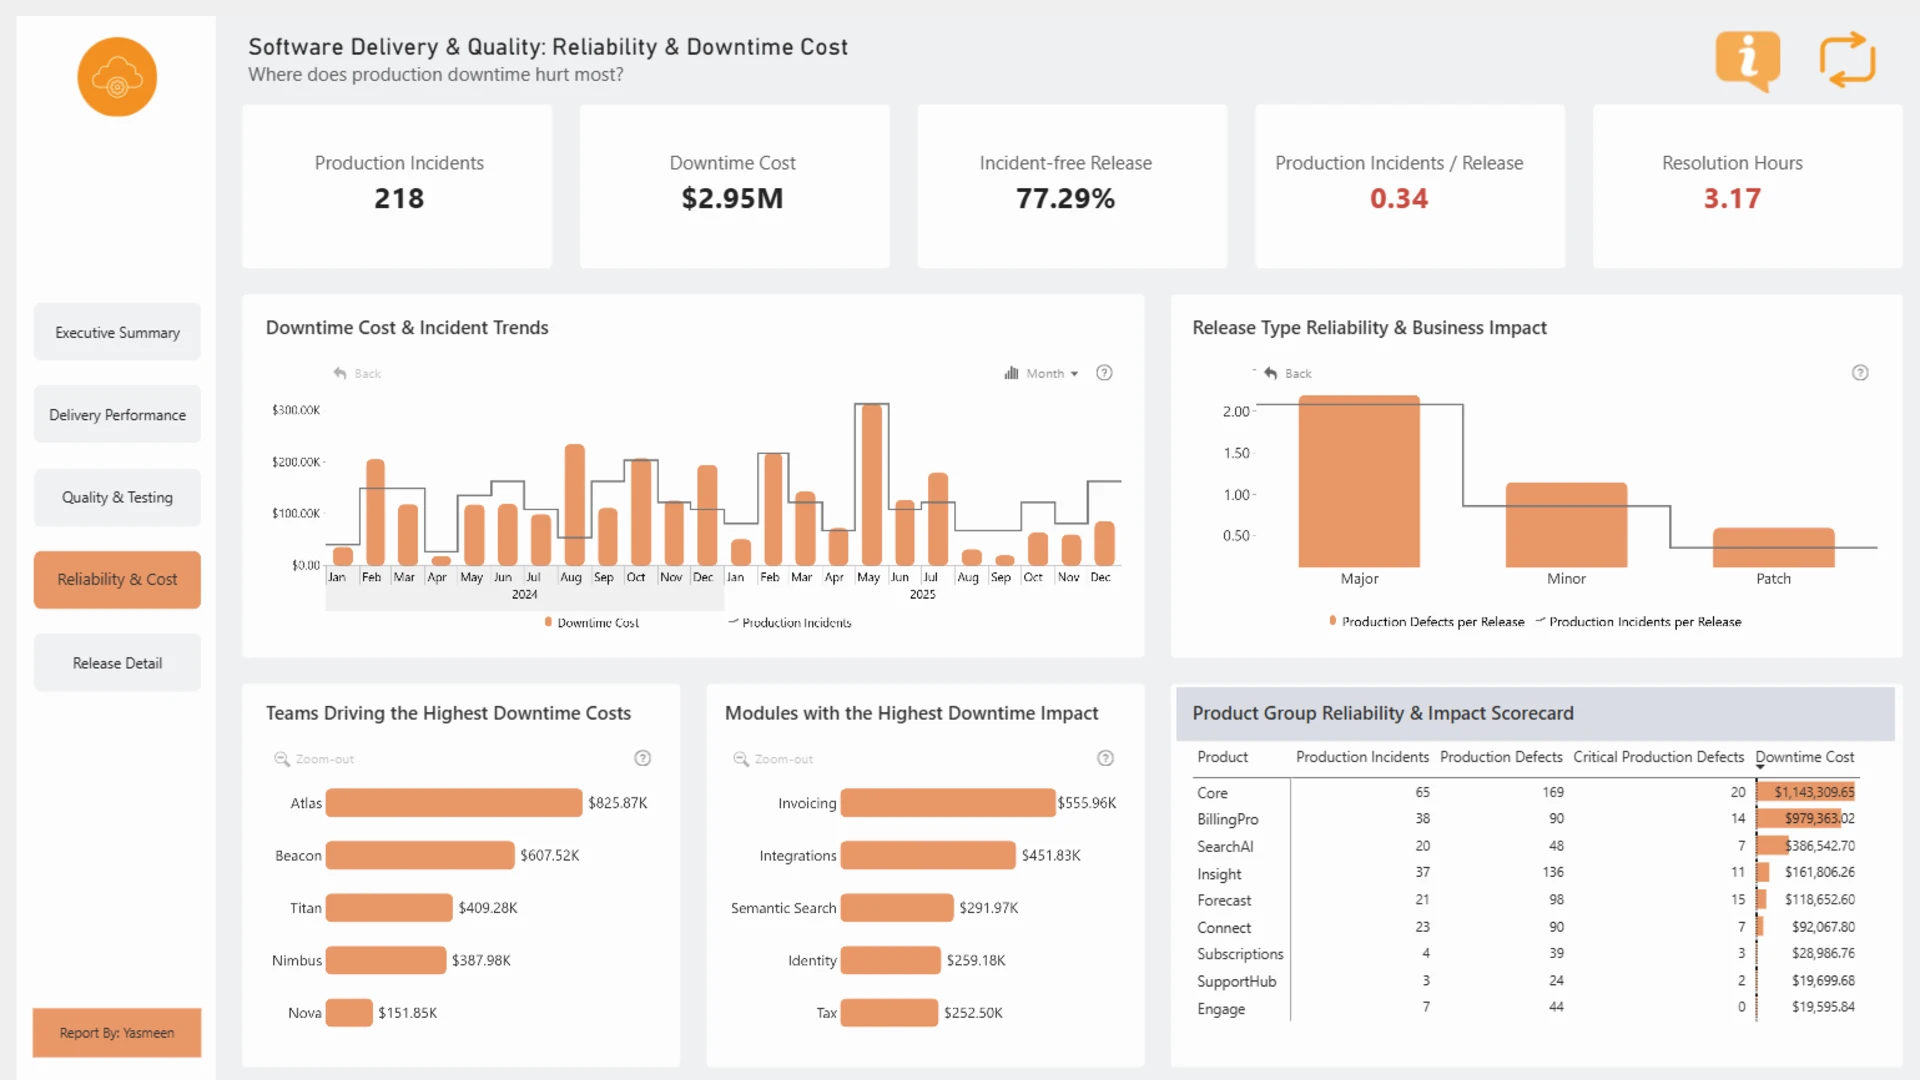Select the Minor release type bar

1566,525
